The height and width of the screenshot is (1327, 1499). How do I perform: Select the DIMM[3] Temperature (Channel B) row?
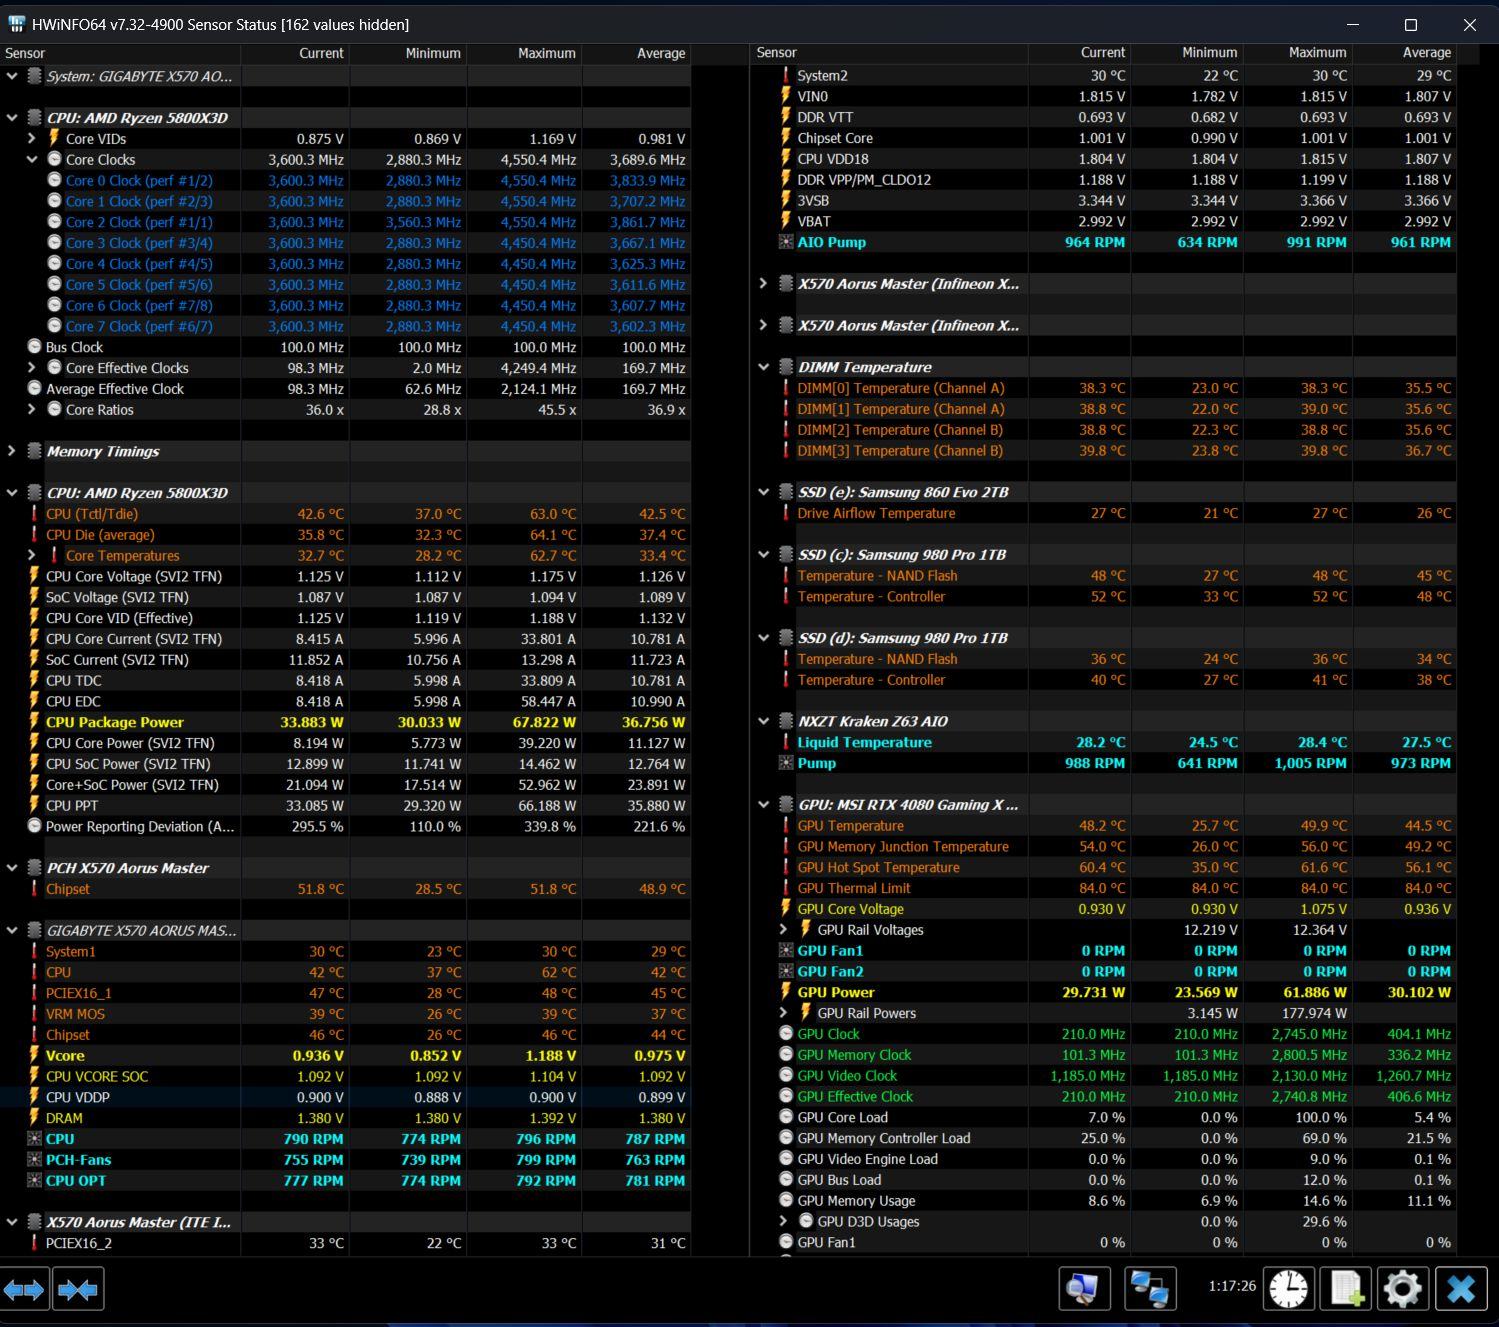1103,450
